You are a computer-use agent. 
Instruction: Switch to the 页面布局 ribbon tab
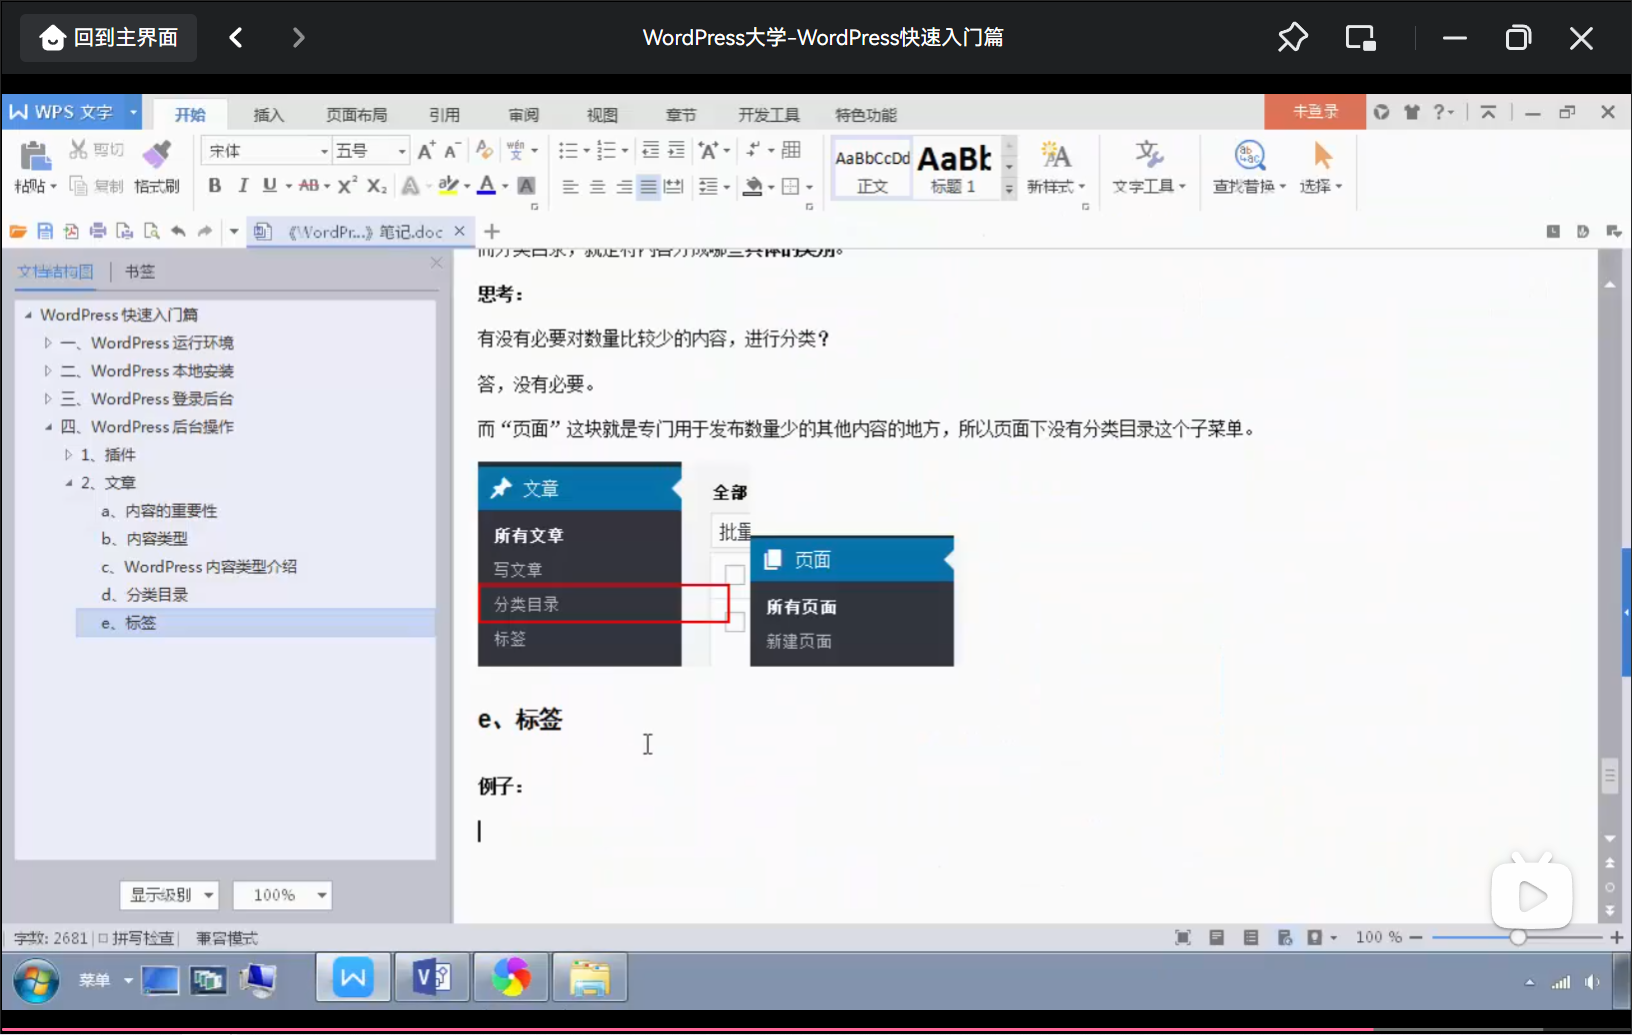[356, 114]
